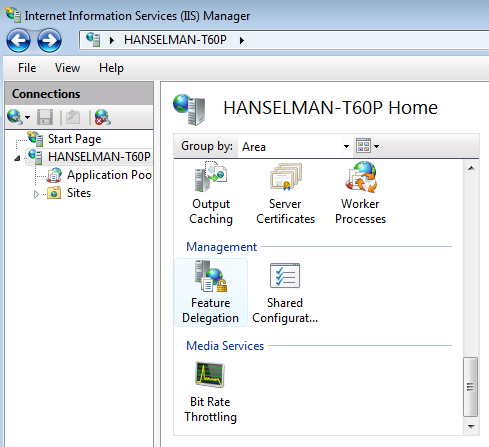489x447 pixels.
Task: Open the Server Certificates feature
Action: coord(285,193)
